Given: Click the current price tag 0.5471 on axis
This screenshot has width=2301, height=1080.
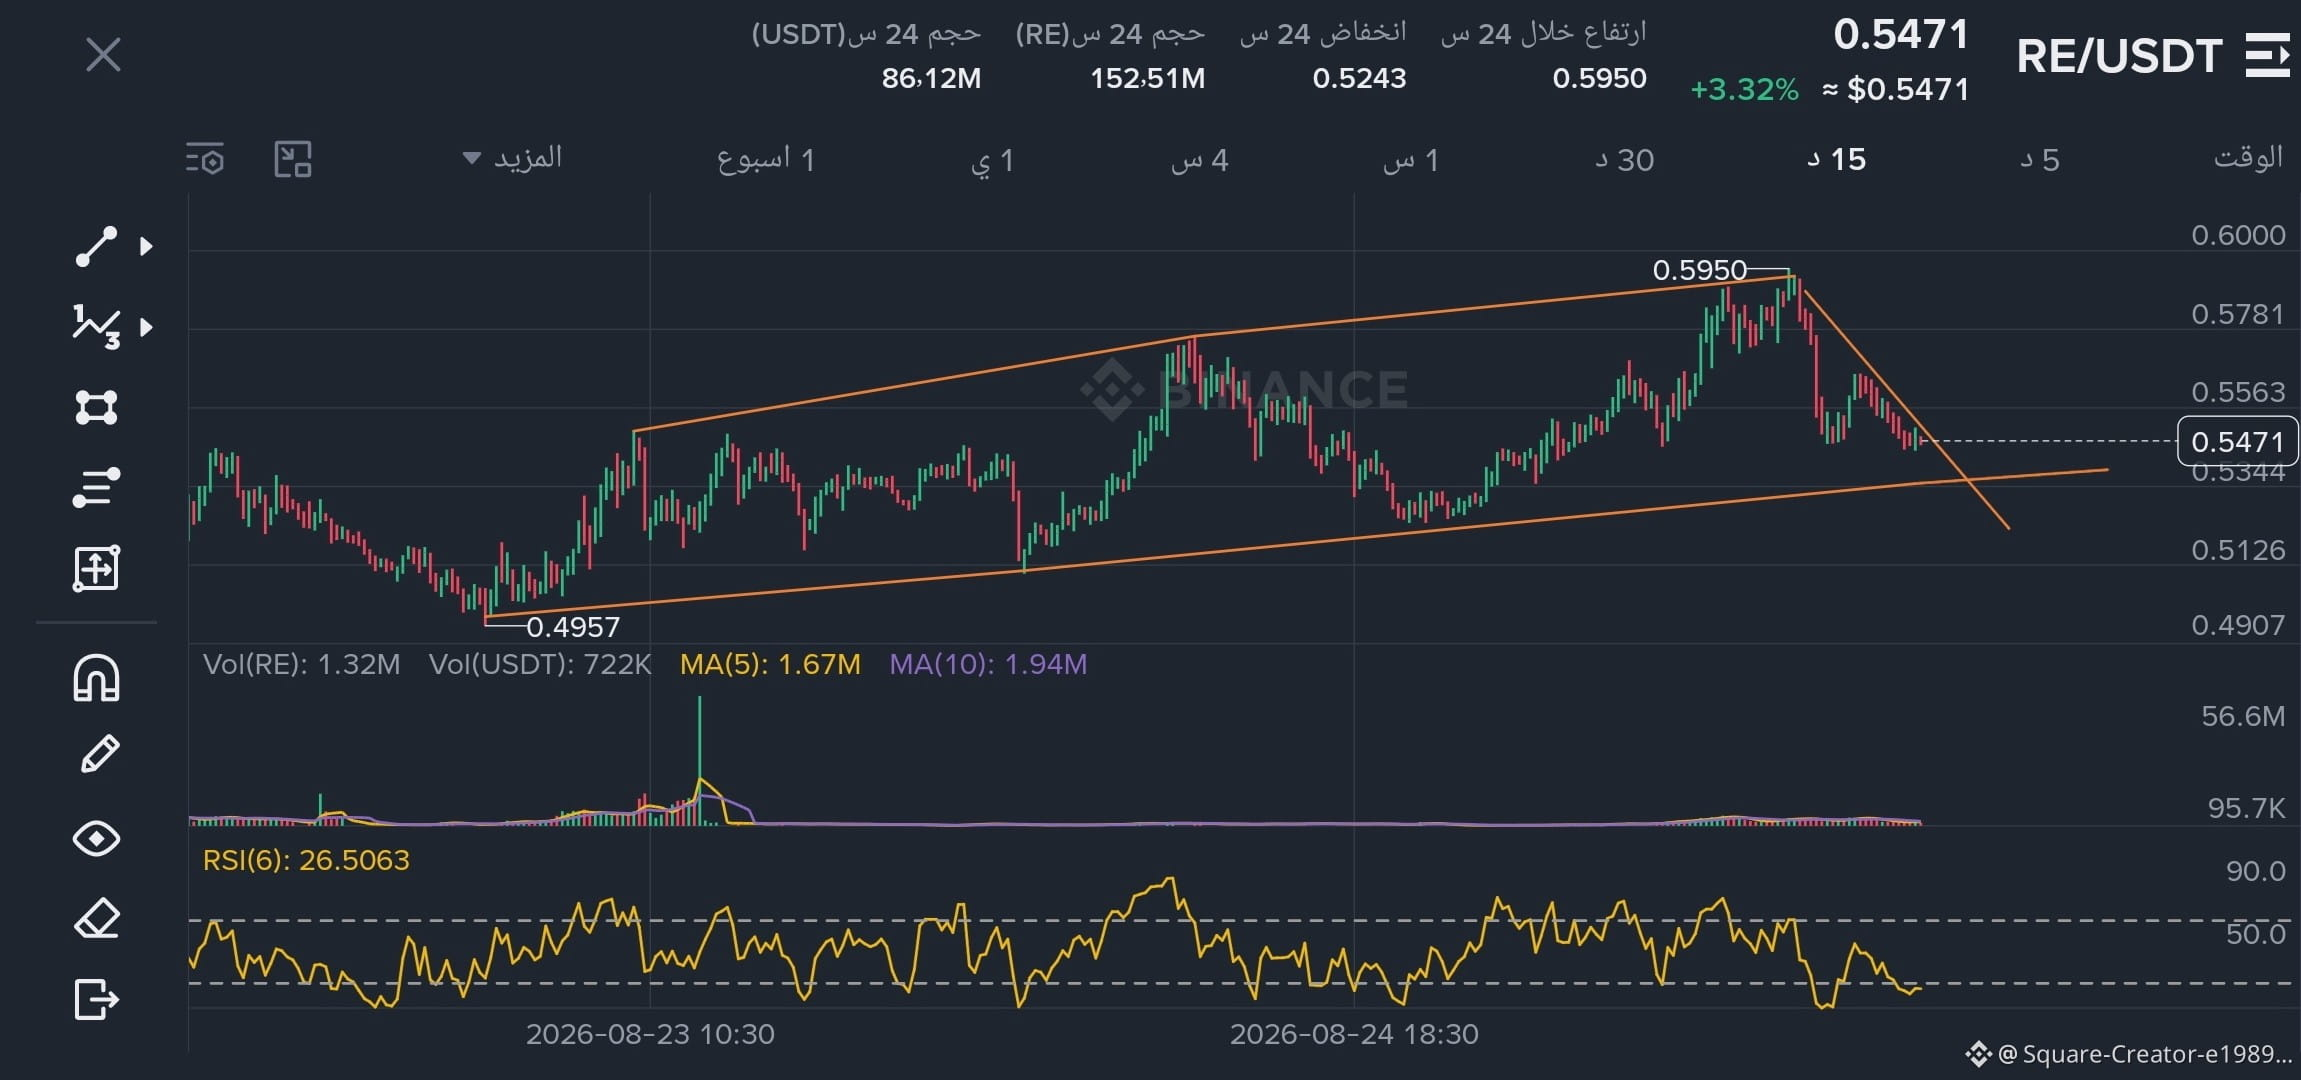Looking at the screenshot, I should [2238, 441].
